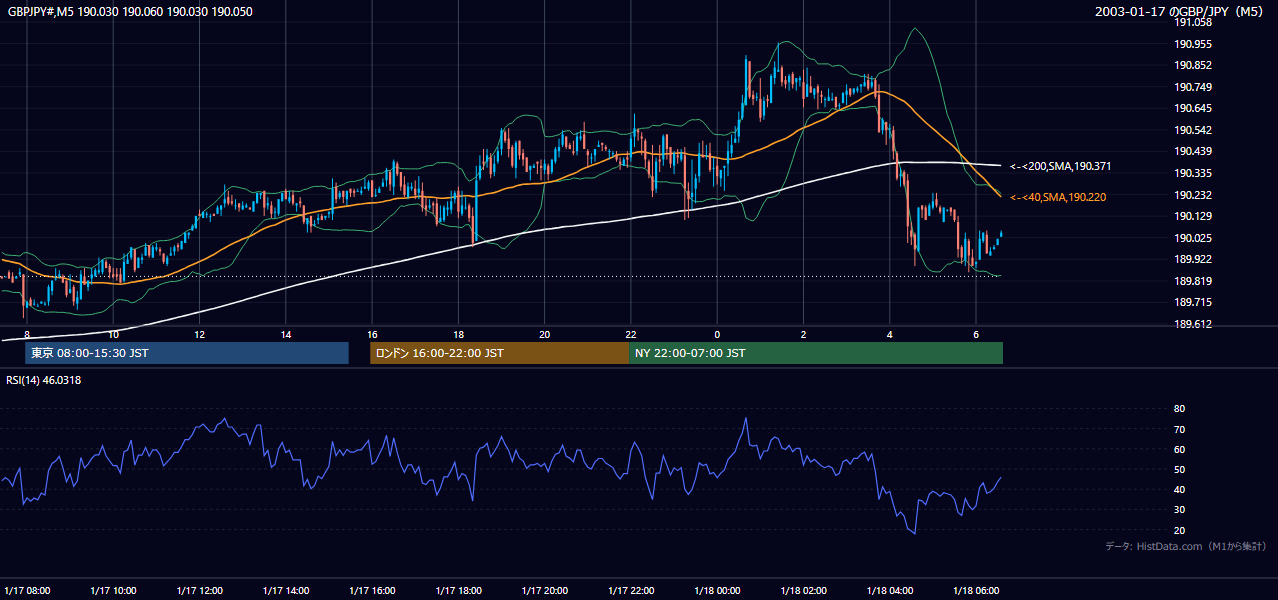
Task: Click RSI scale value 70
Action: coord(1179,429)
